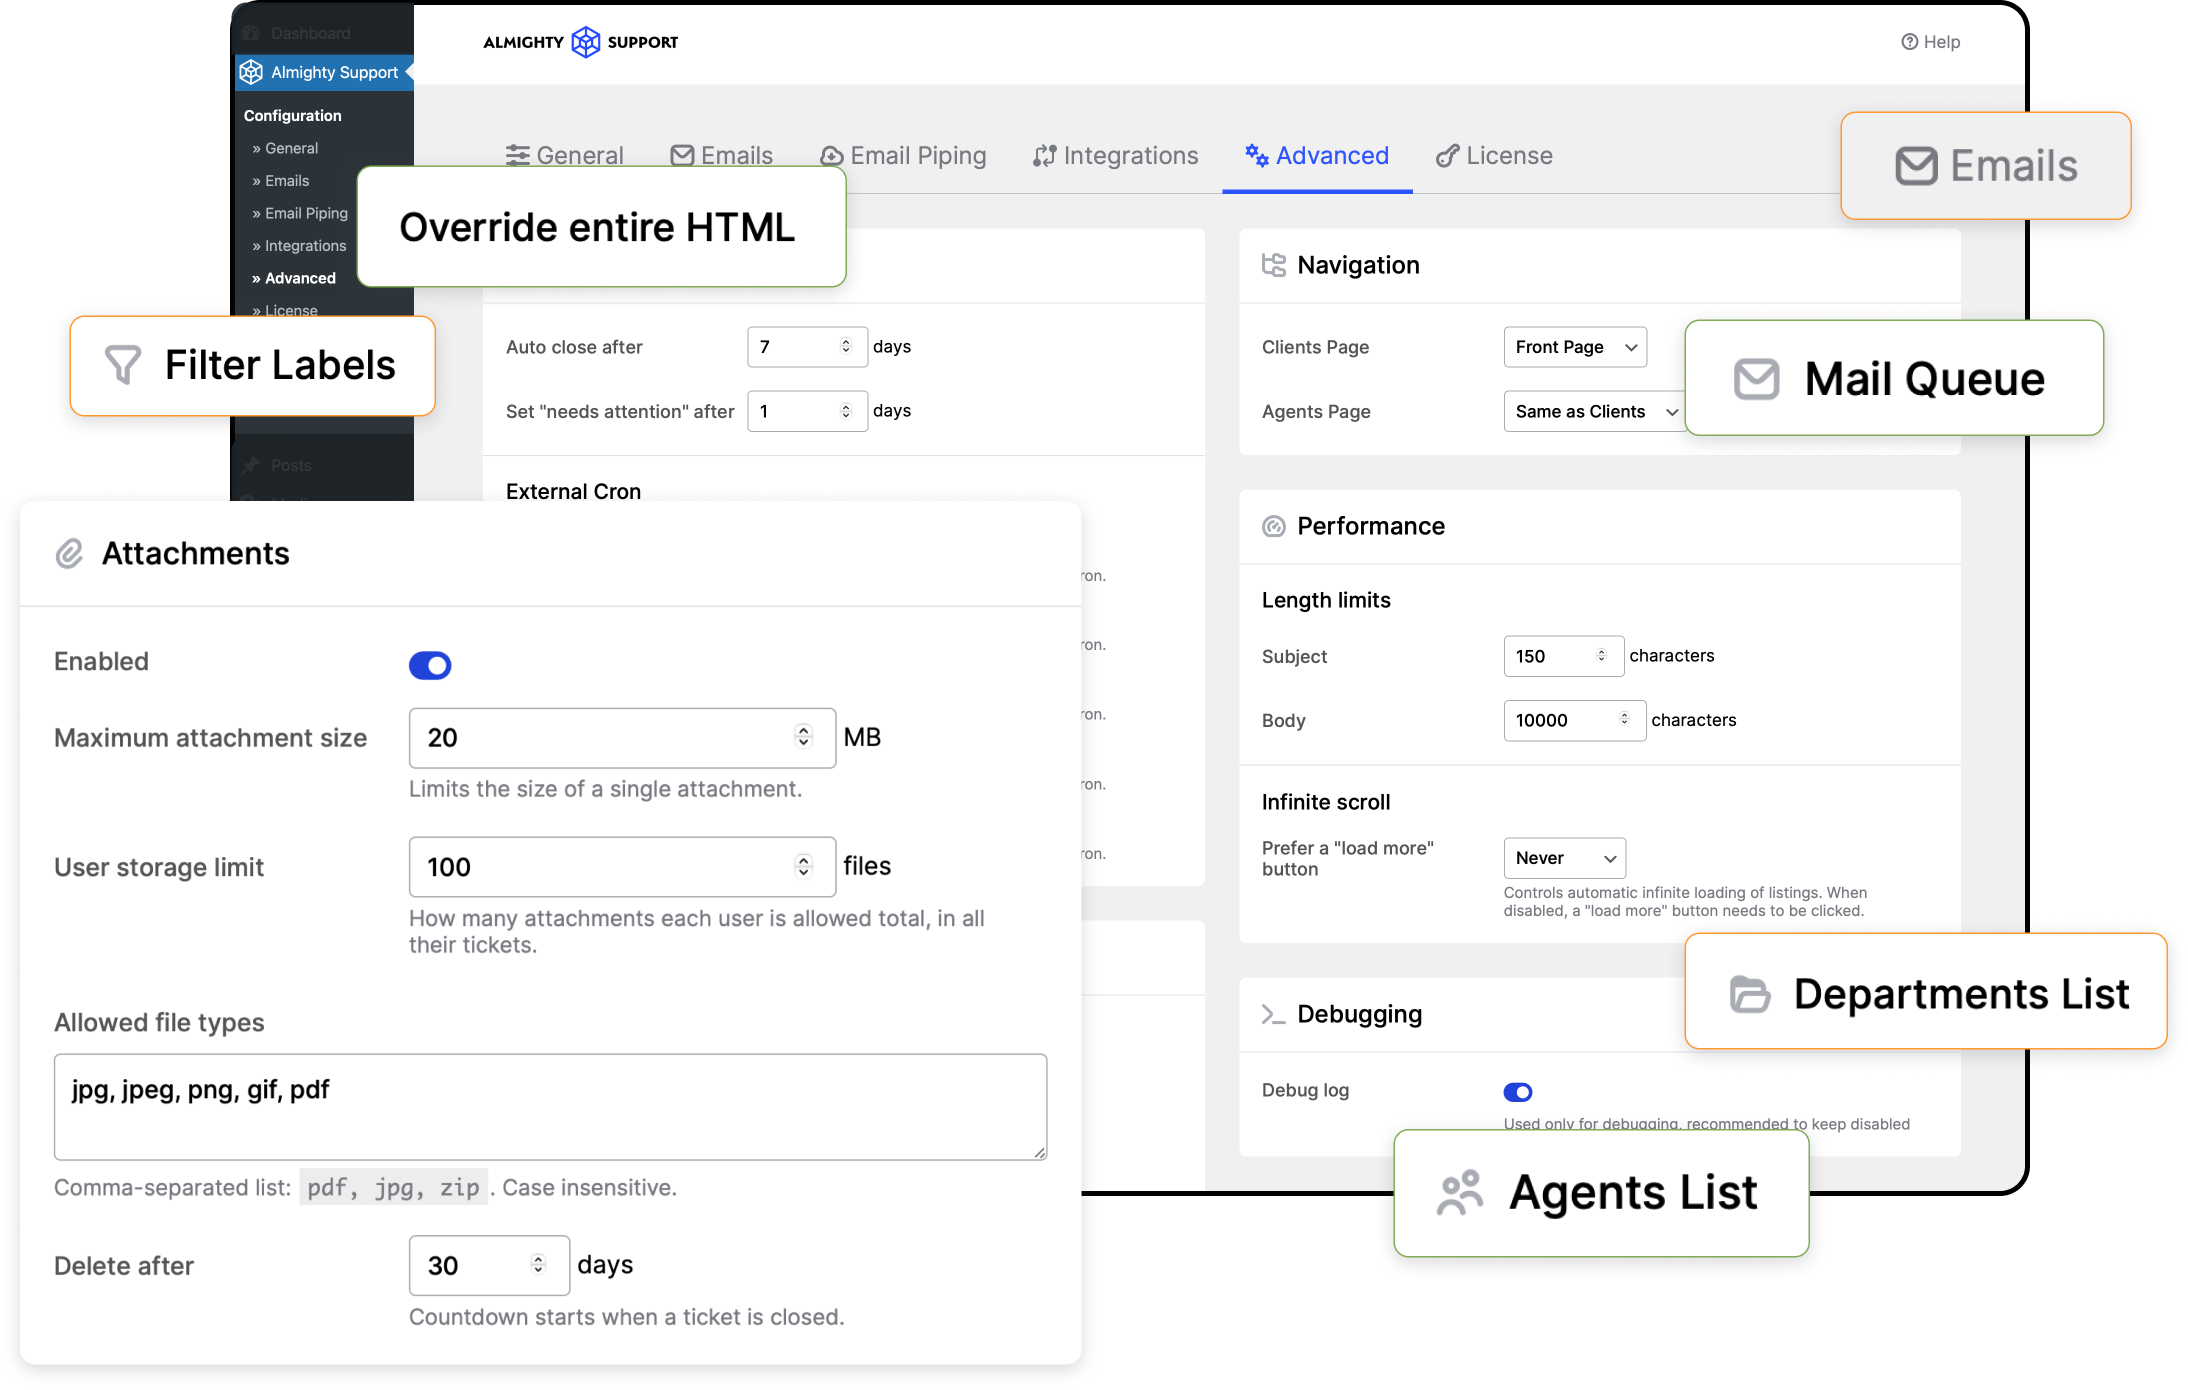
Task: Click the Advanced tab gears icon
Action: tap(1257, 155)
